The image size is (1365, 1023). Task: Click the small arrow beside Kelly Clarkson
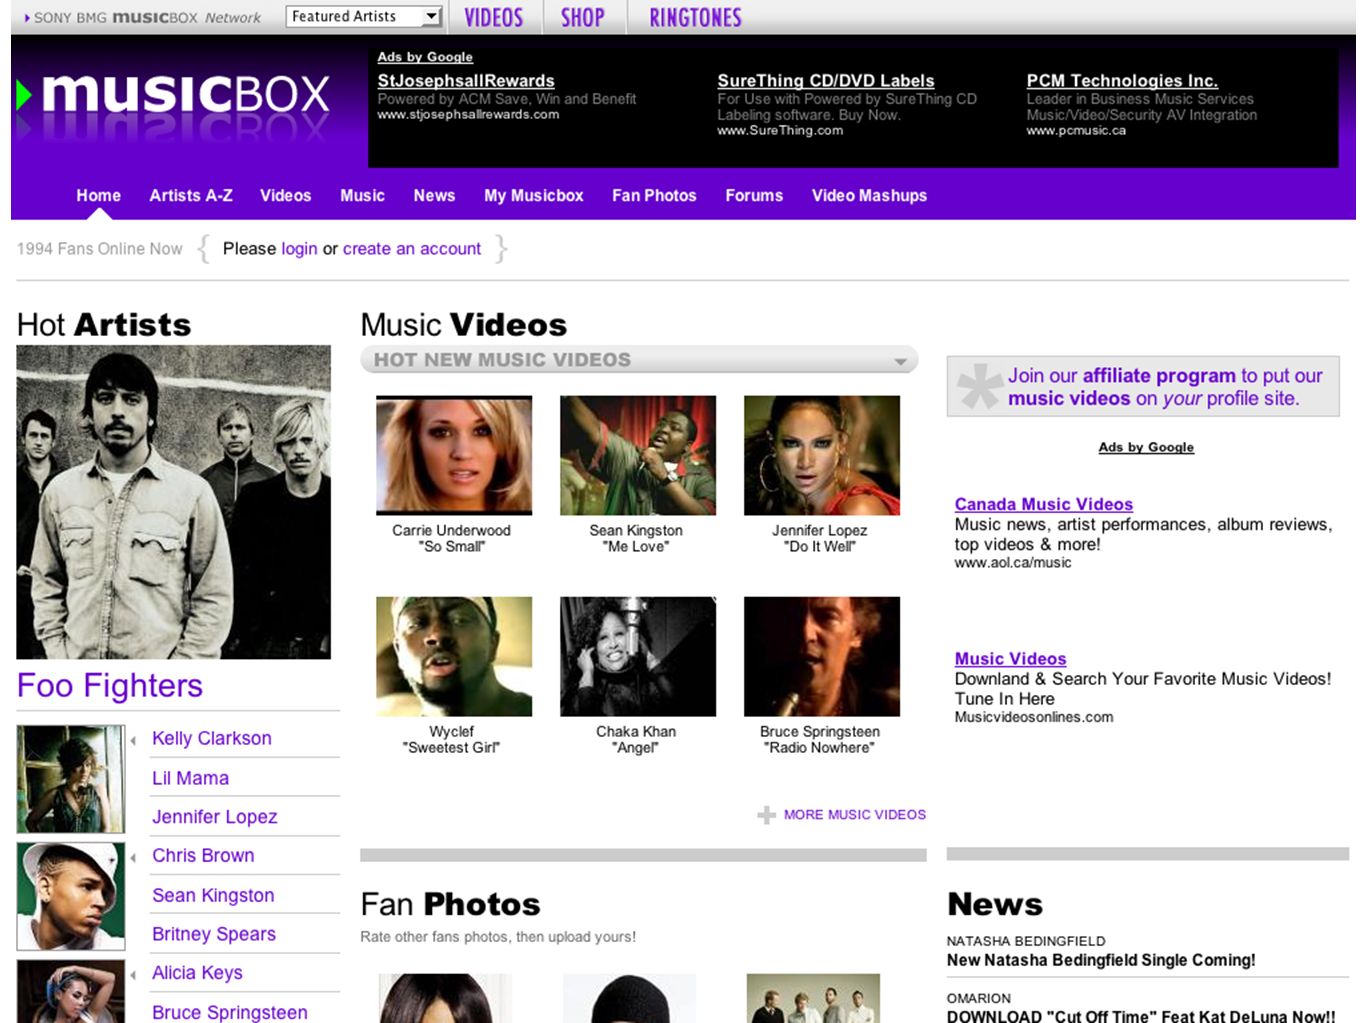(133, 741)
